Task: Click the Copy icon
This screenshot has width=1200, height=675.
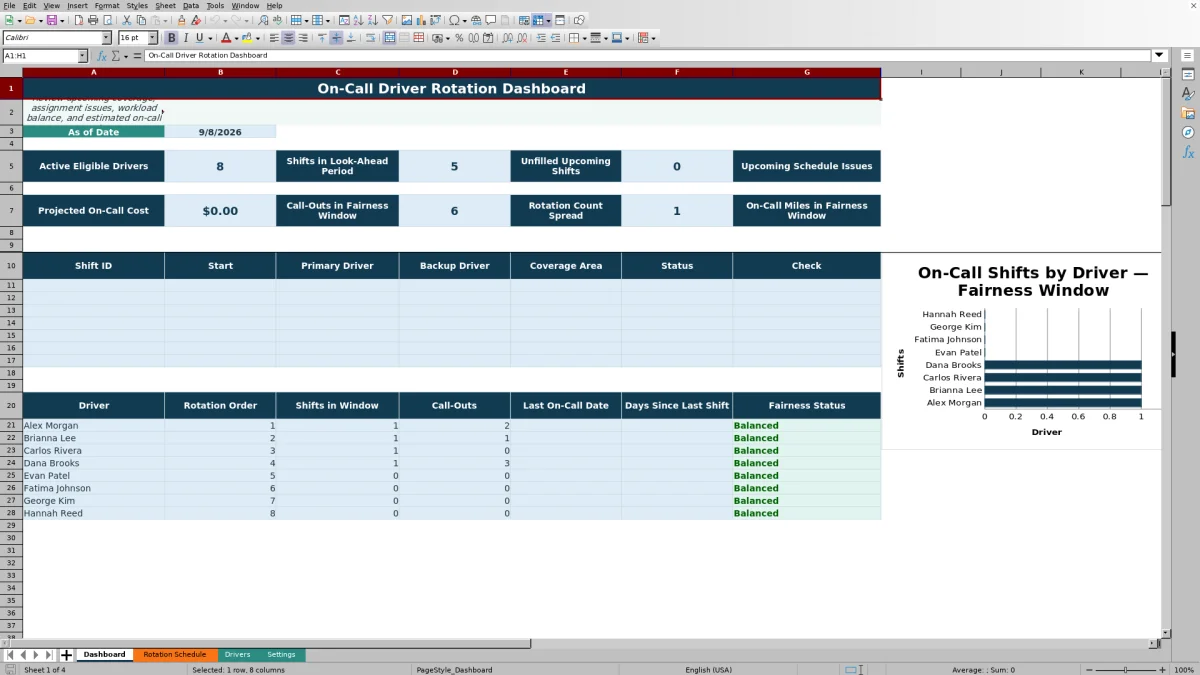Action: (141, 20)
